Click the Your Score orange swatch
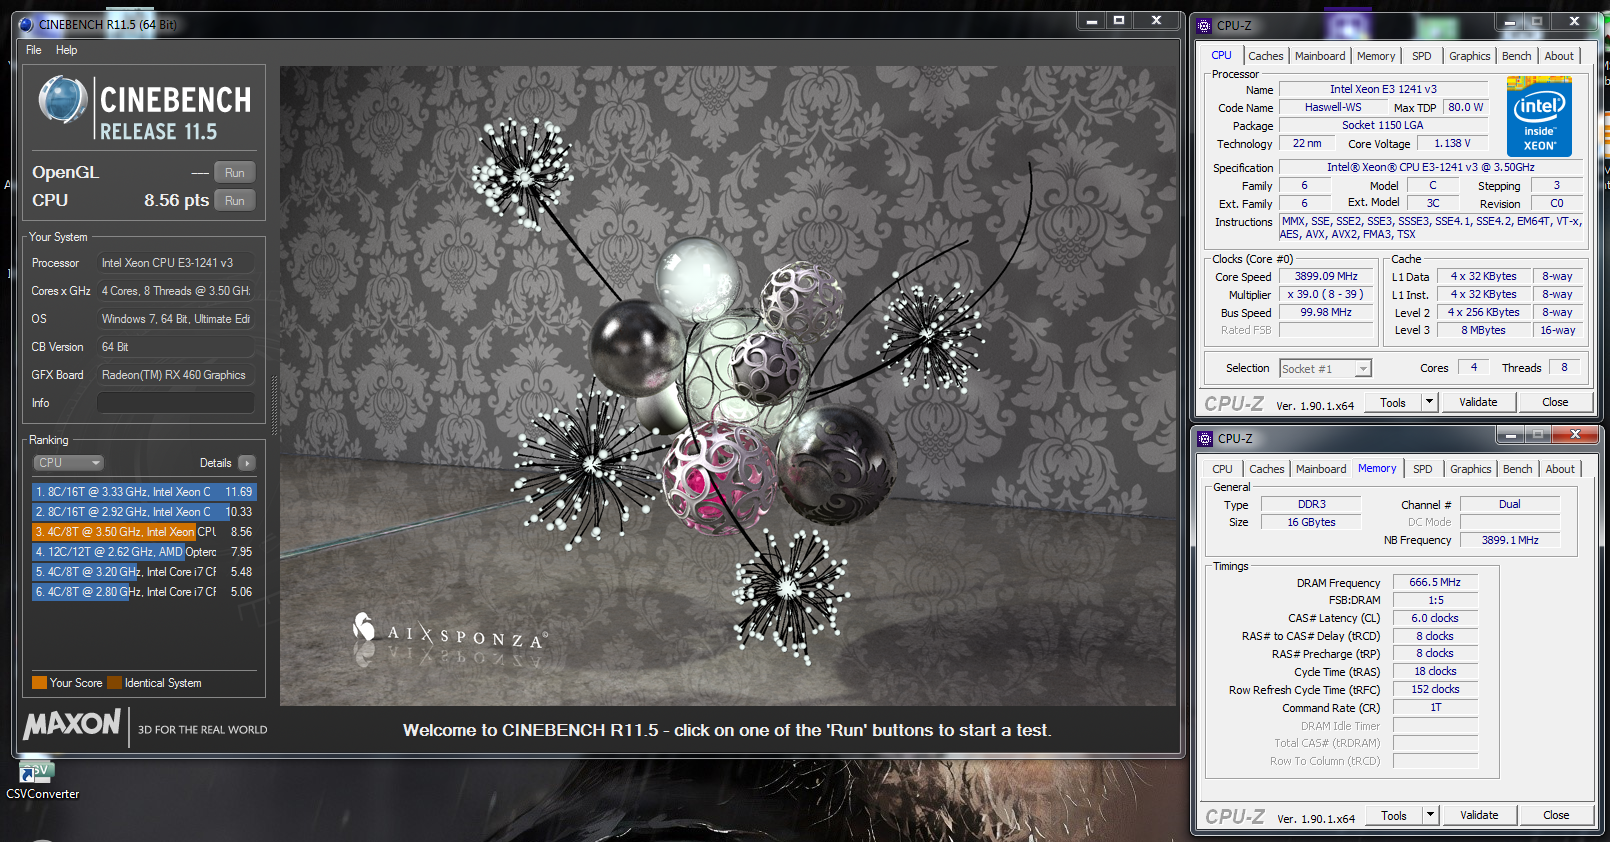The height and width of the screenshot is (842, 1610). tap(40, 683)
